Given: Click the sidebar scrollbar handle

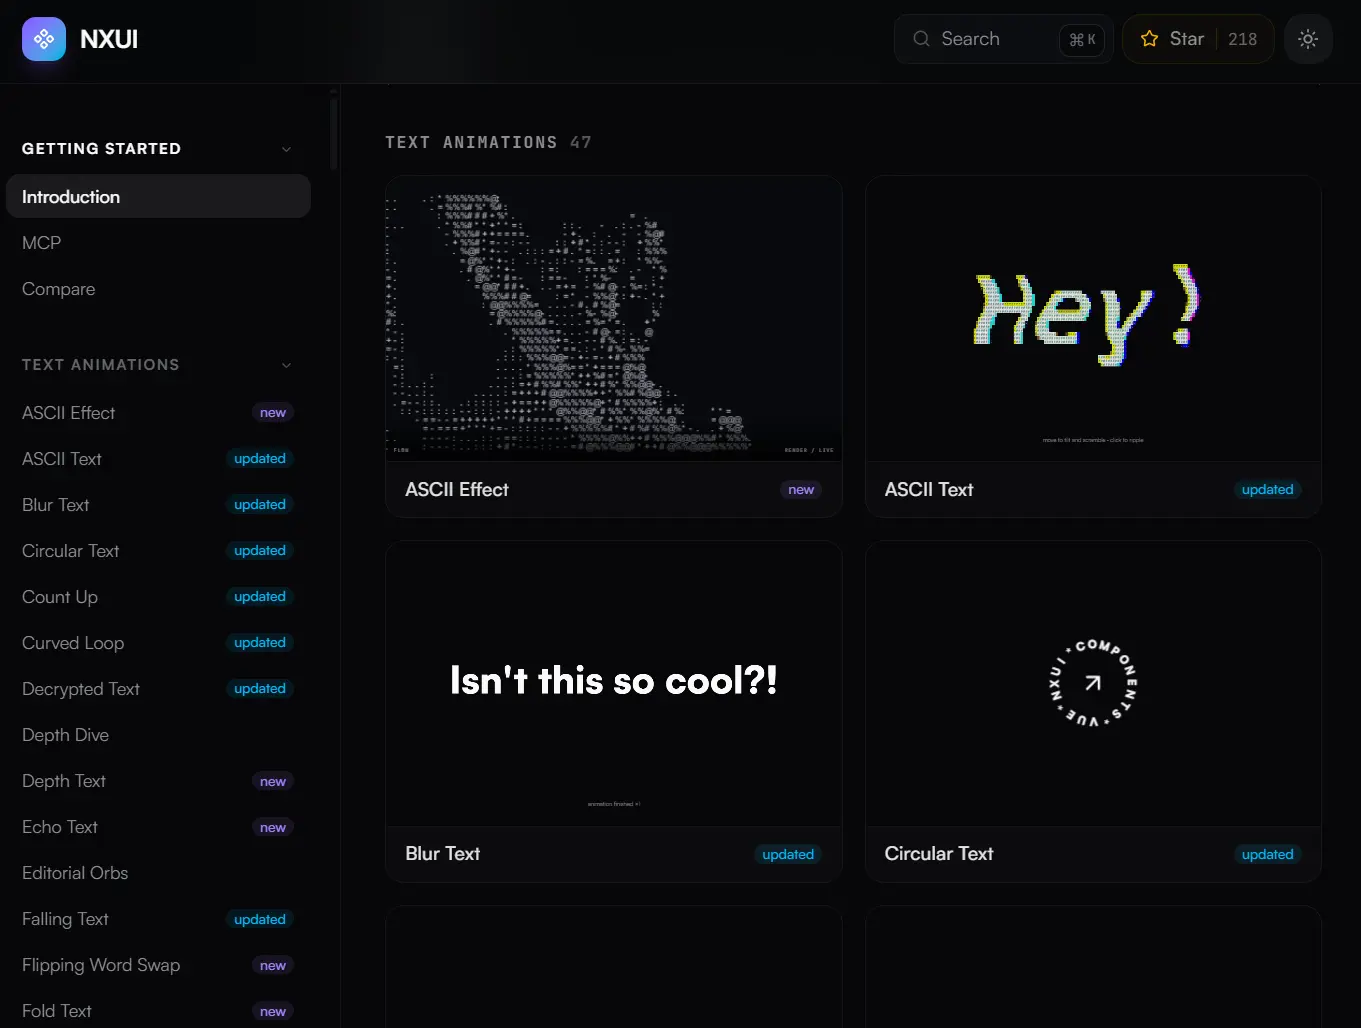Looking at the screenshot, I should coord(334,132).
